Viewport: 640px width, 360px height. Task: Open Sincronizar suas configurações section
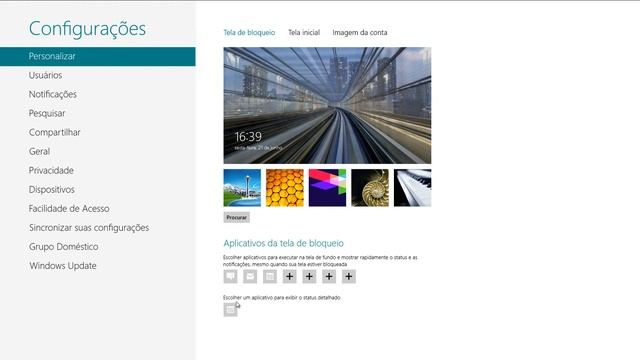click(89, 228)
